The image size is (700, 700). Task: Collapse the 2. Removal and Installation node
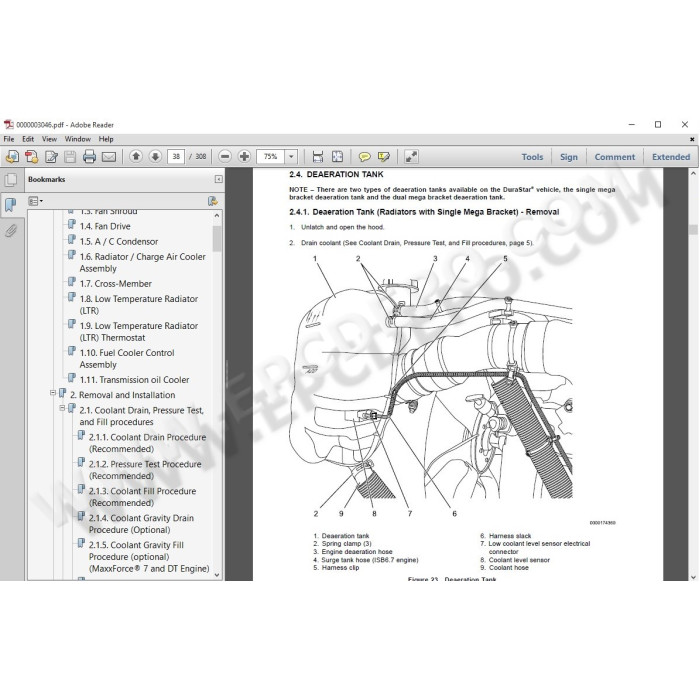pos(53,393)
